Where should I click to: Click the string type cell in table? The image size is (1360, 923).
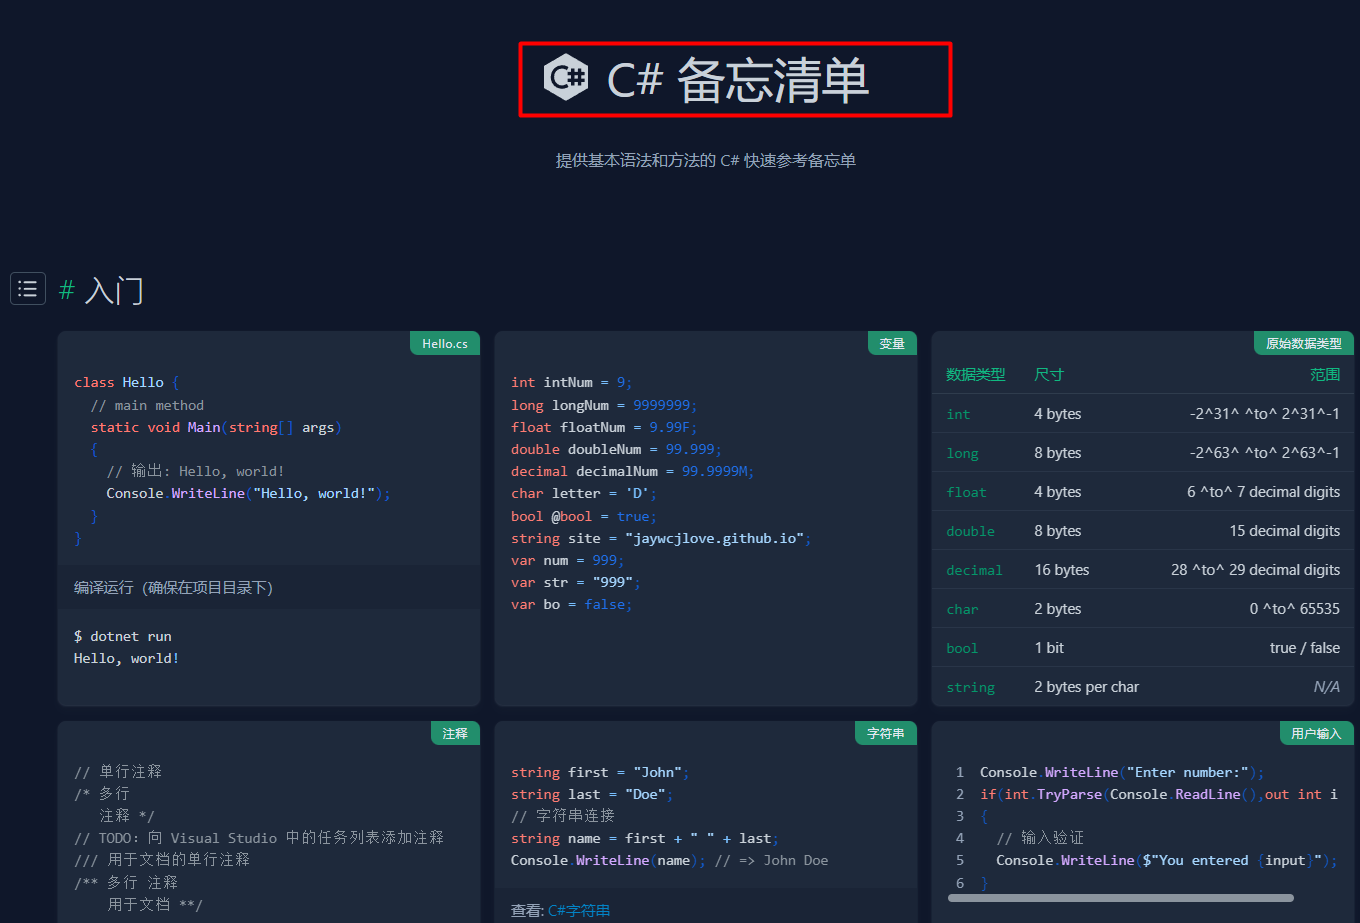pyautogui.click(x=970, y=687)
